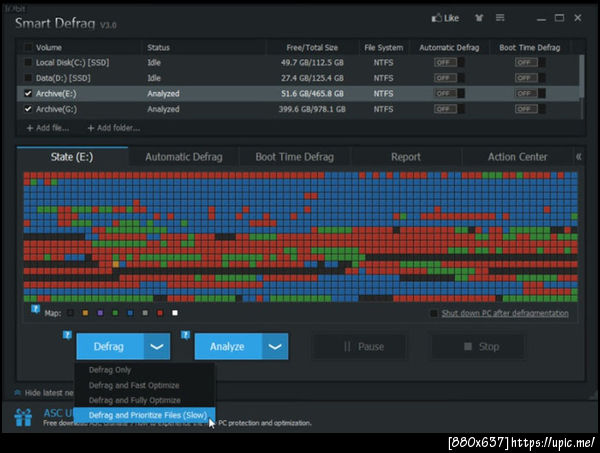The width and height of the screenshot is (600, 453).
Task: Click Hide latest news text
Action: (49, 393)
